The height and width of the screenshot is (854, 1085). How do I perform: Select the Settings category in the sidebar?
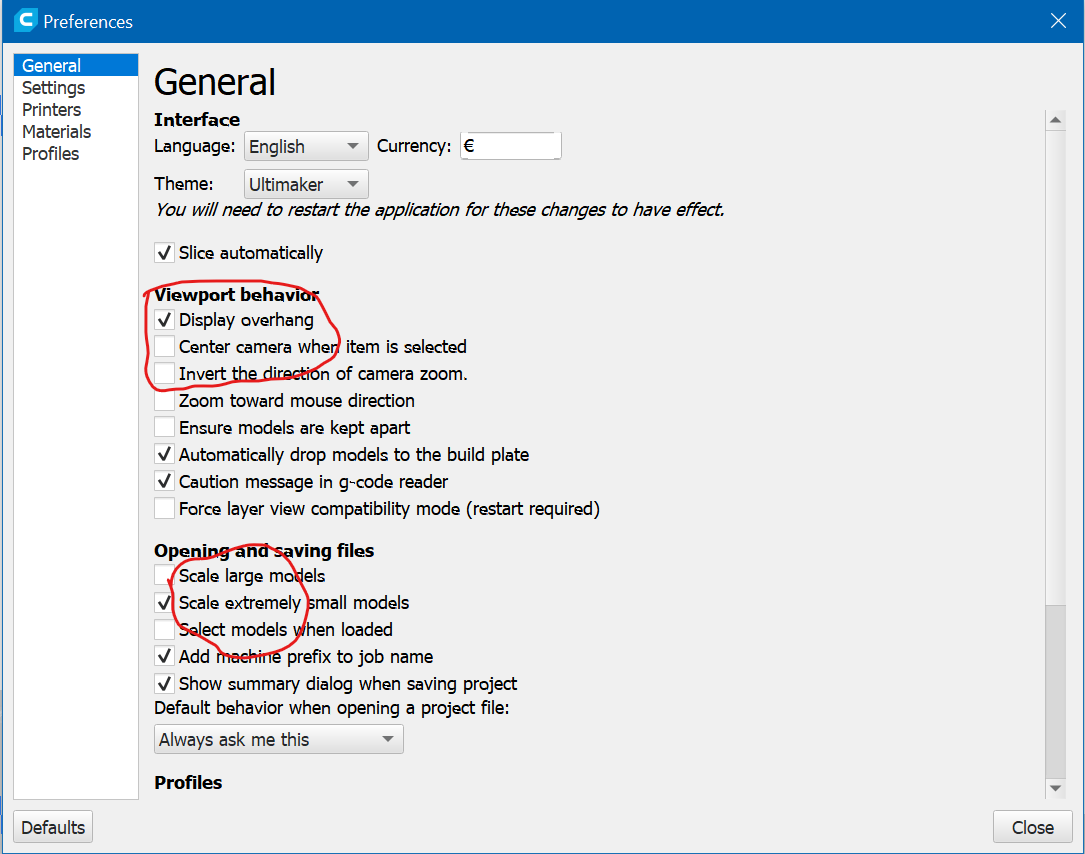point(53,87)
